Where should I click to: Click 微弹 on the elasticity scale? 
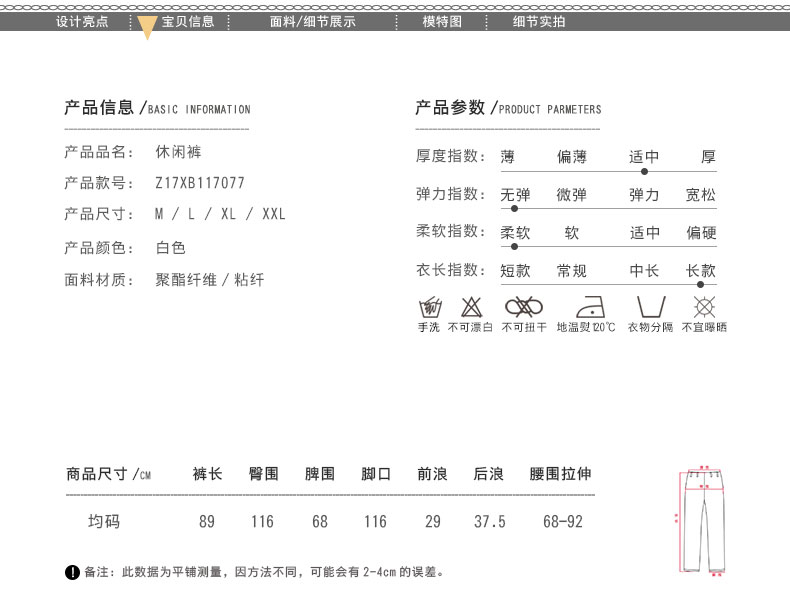click(x=572, y=195)
